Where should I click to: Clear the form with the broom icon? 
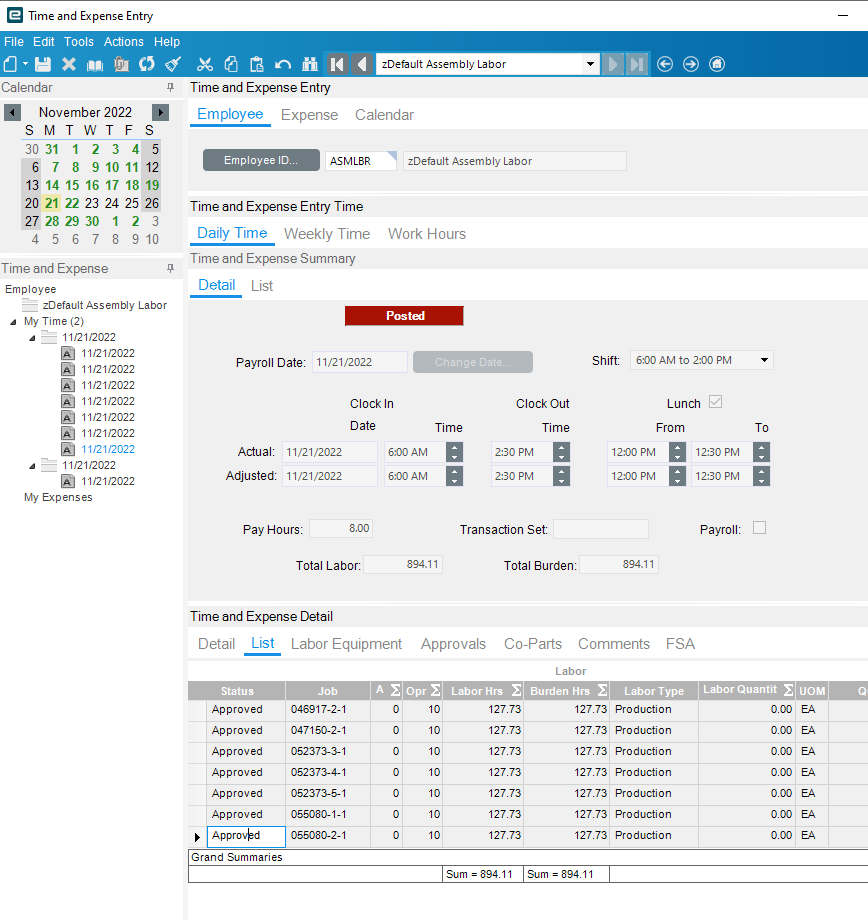point(173,64)
